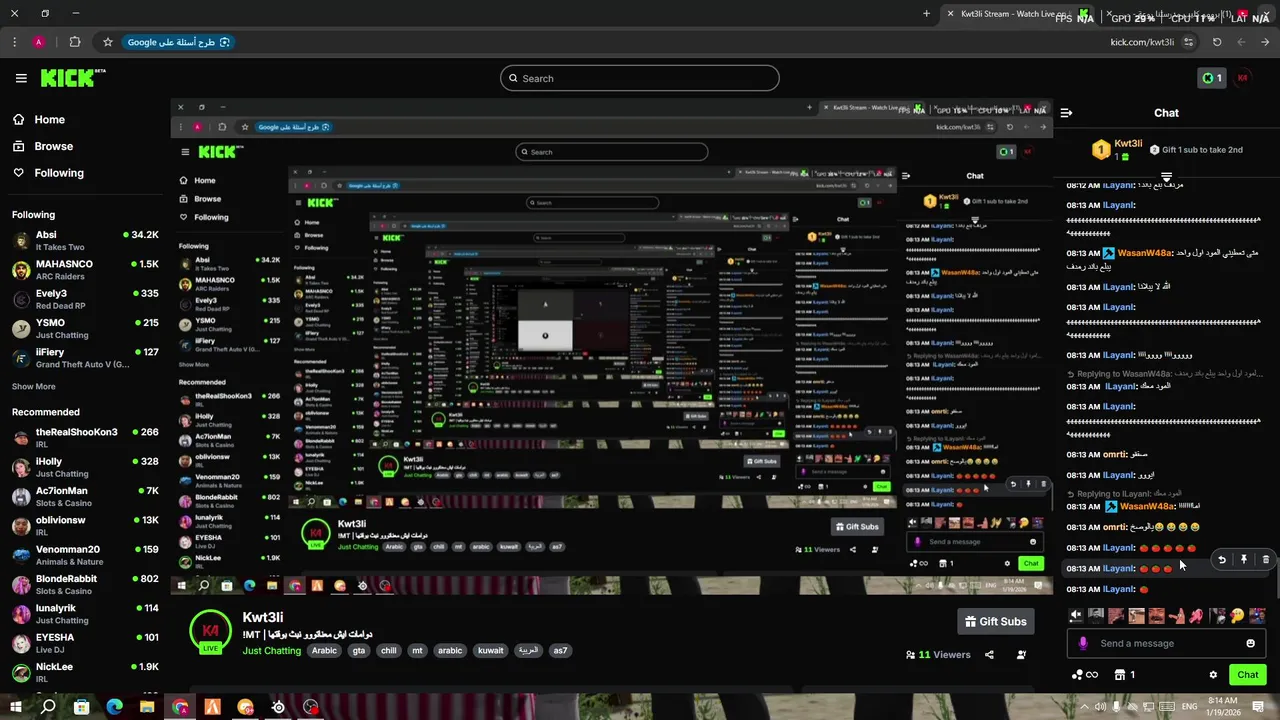Click the green Chat send button
The height and width of the screenshot is (720, 1280).
click(x=1247, y=675)
